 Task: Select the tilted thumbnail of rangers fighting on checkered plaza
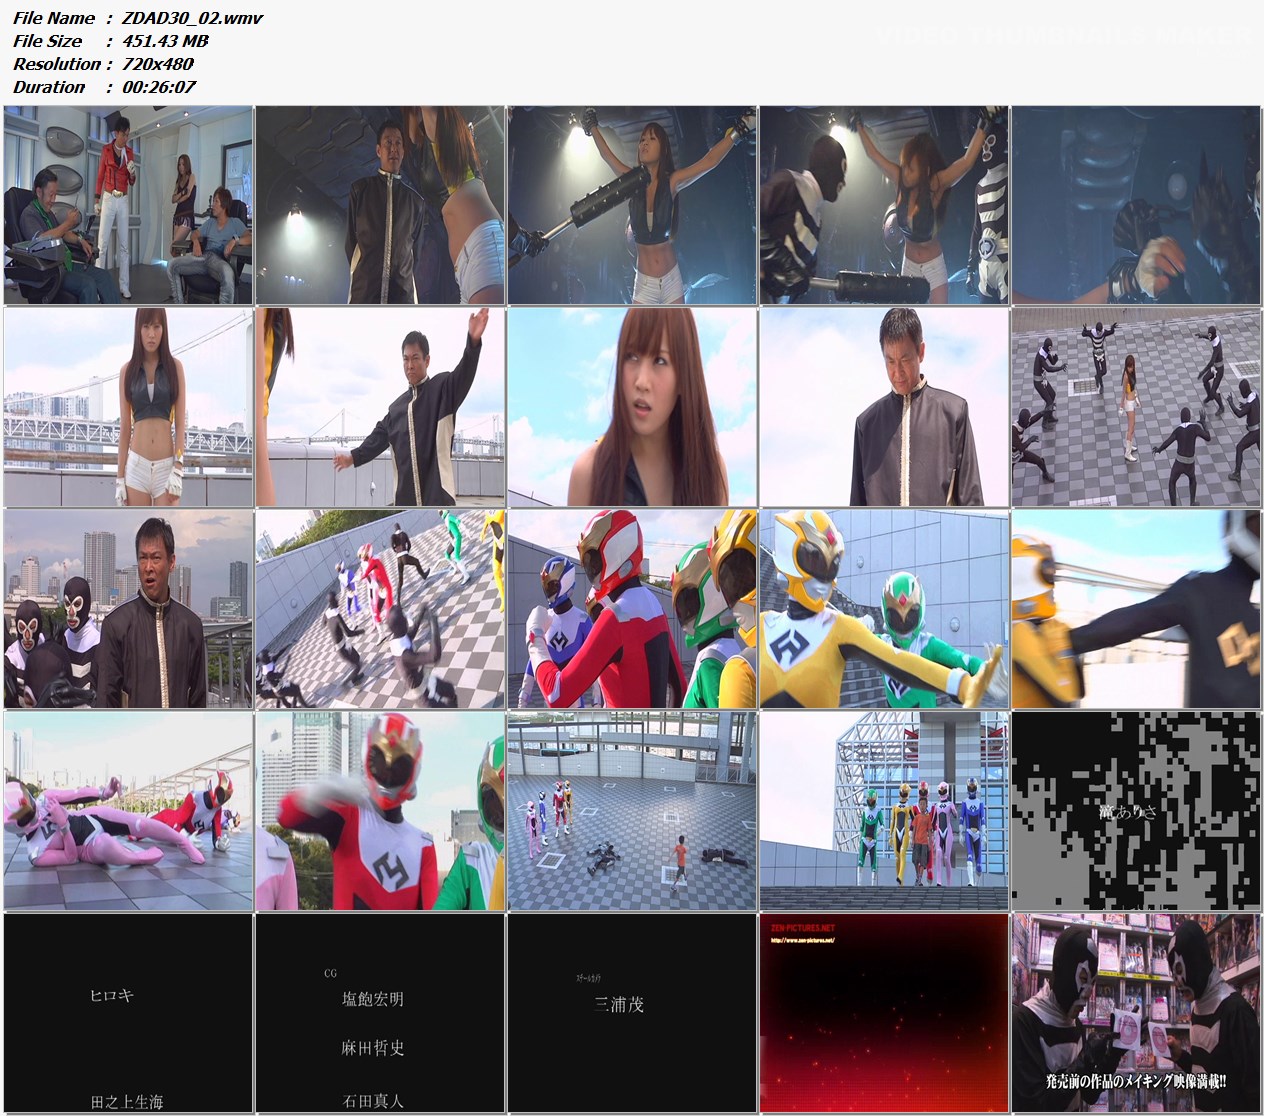tap(380, 609)
